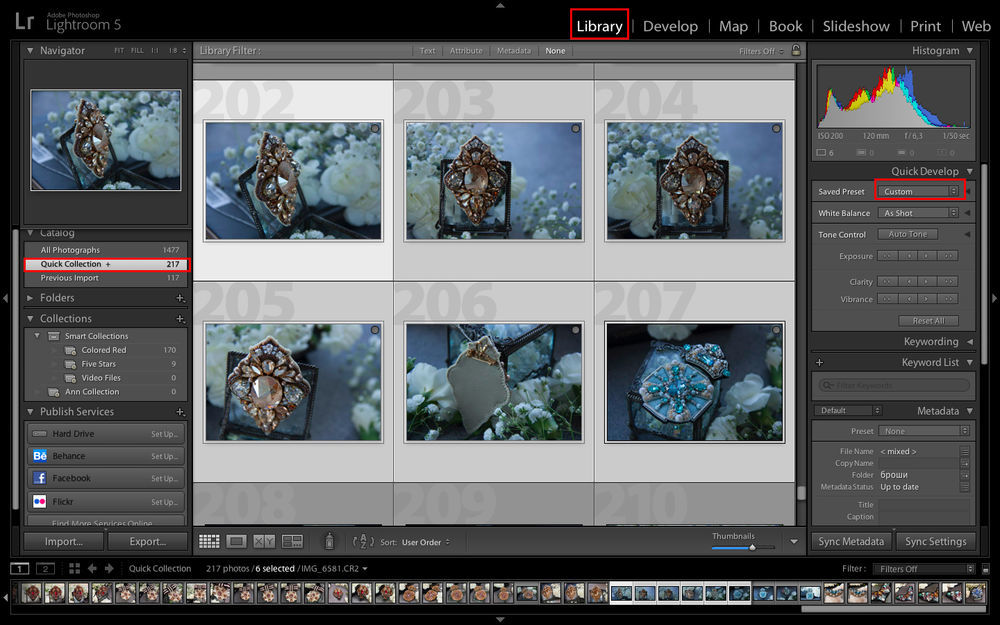Collapse the Histogram panel
Viewport: 1000px width, 625px height.
970,50
